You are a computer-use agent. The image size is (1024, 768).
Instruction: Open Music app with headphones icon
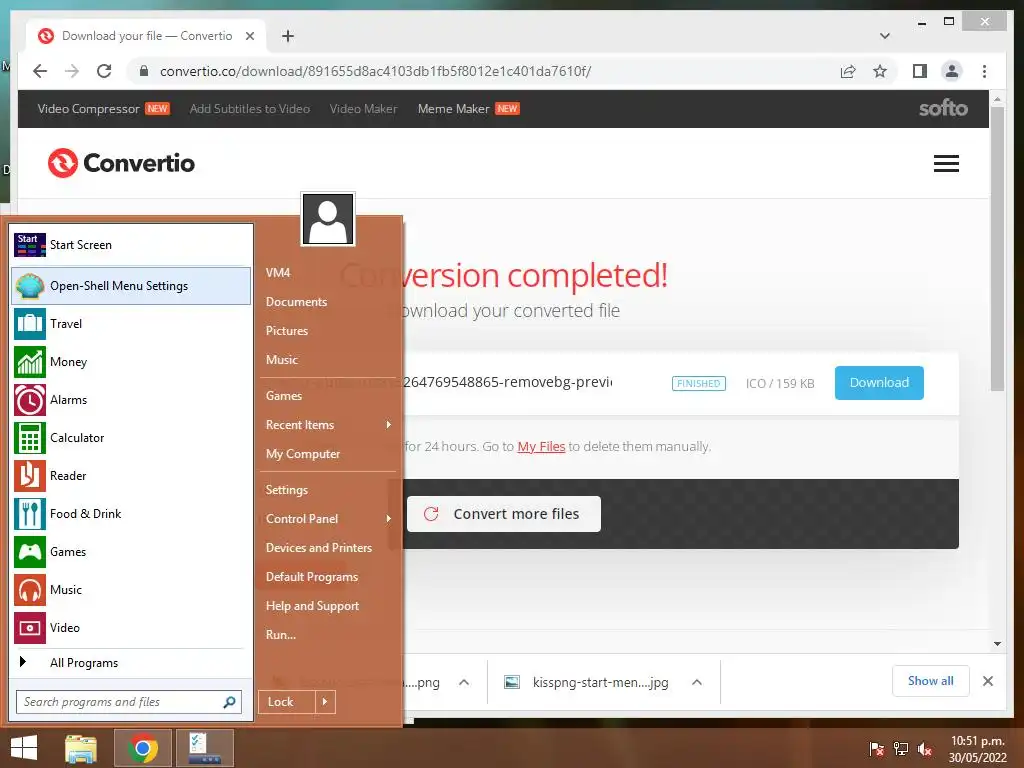131,590
